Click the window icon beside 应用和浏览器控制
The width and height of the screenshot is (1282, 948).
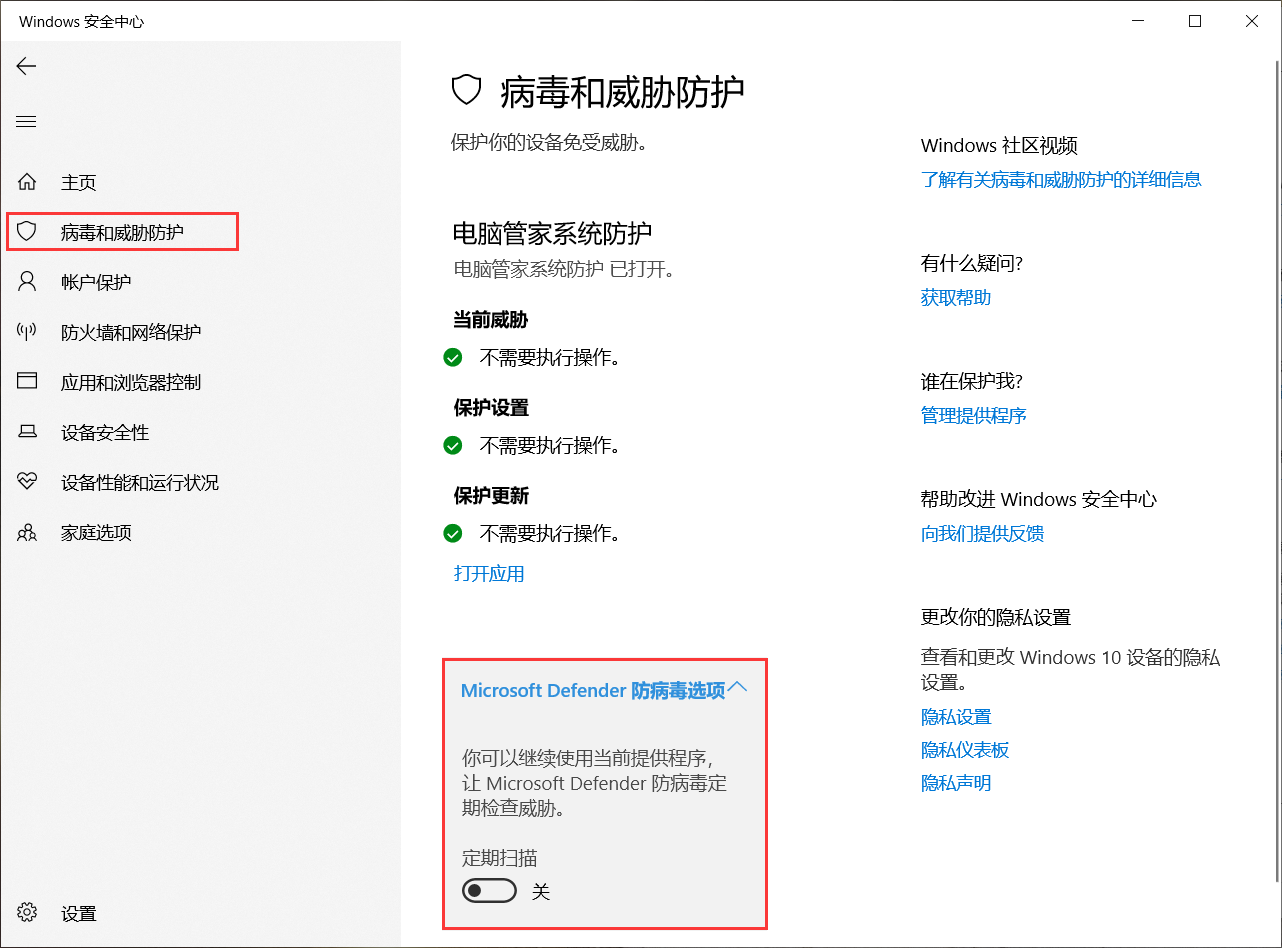pyautogui.click(x=27, y=382)
